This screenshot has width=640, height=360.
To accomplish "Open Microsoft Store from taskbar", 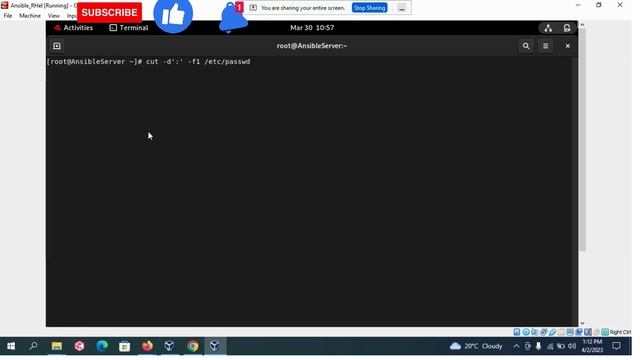I will coord(124,346).
